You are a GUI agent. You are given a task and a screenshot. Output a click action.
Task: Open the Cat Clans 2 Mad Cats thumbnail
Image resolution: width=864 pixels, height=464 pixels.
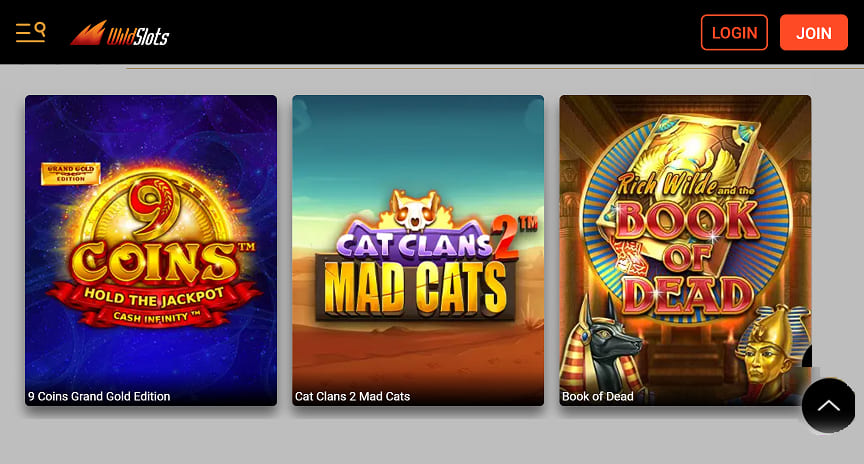point(418,250)
